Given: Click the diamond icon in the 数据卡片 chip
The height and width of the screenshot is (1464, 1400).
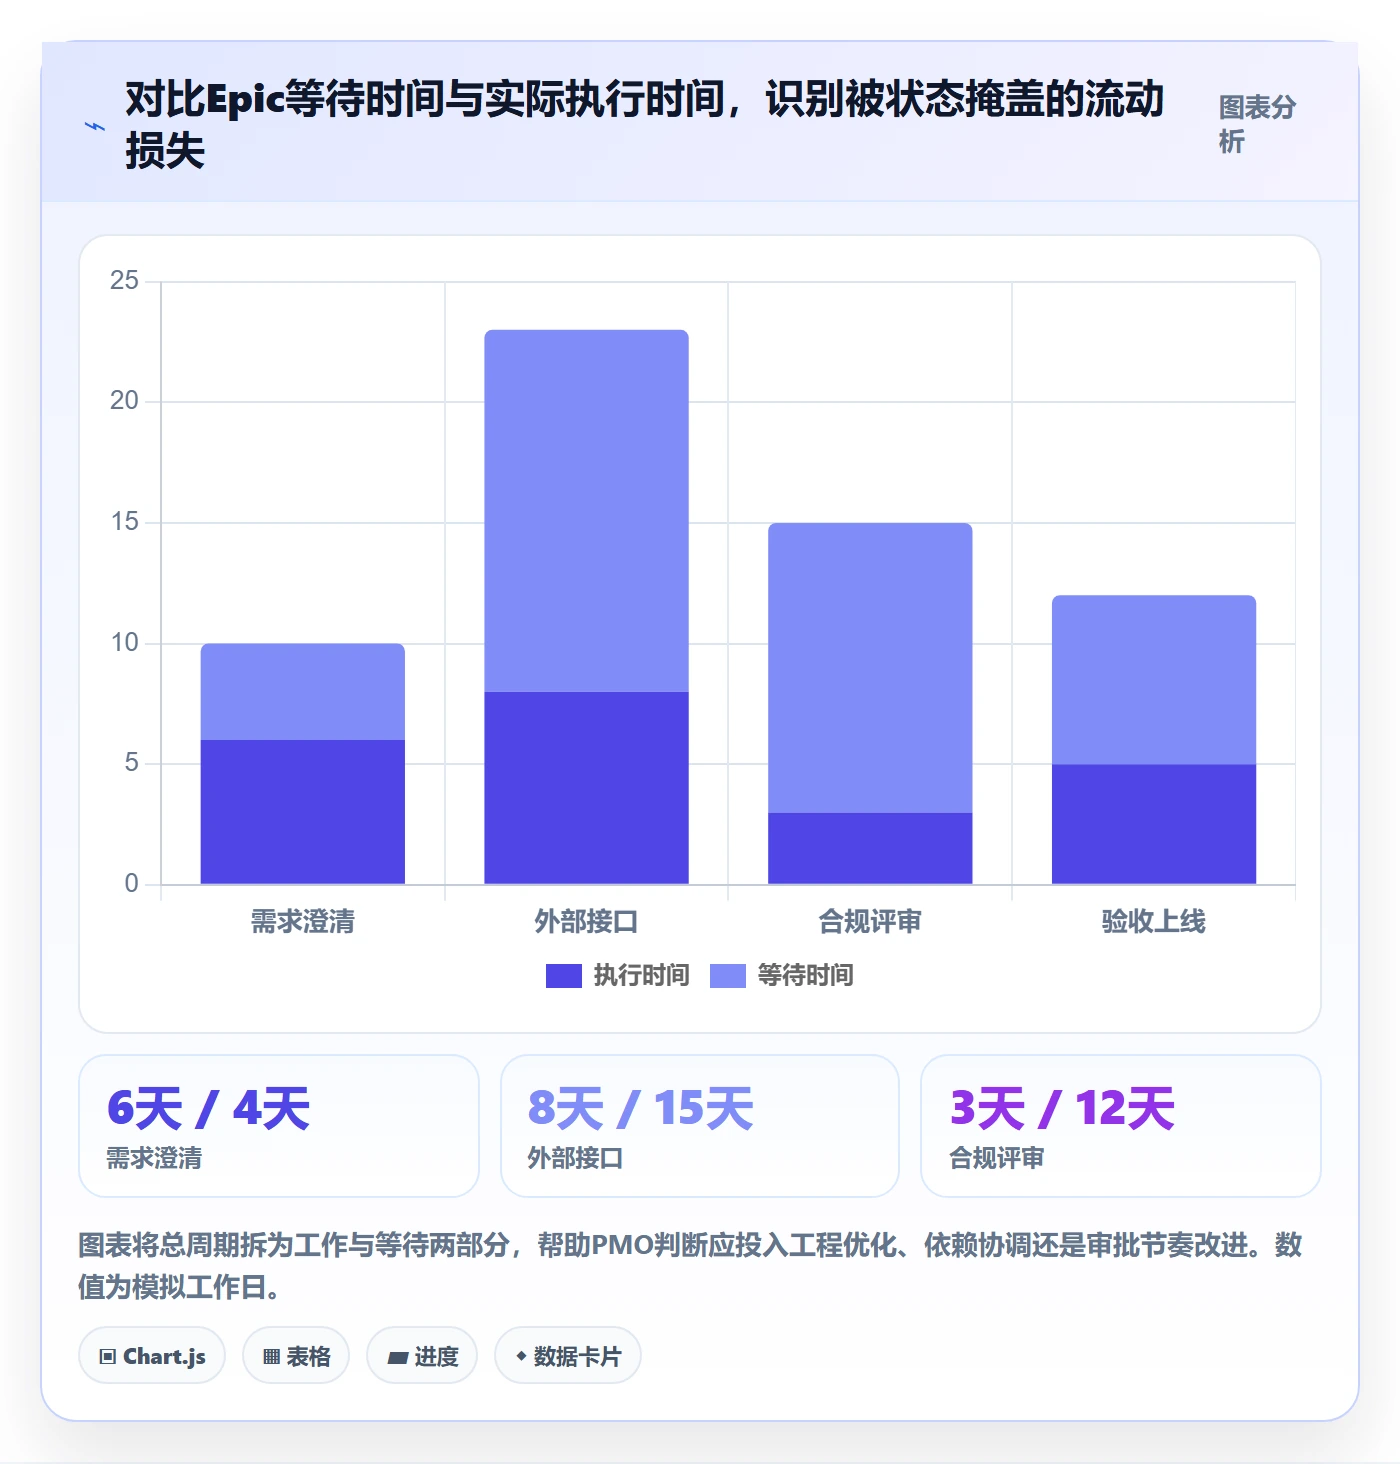Looking at the screenshot, I should point(521,1356).
